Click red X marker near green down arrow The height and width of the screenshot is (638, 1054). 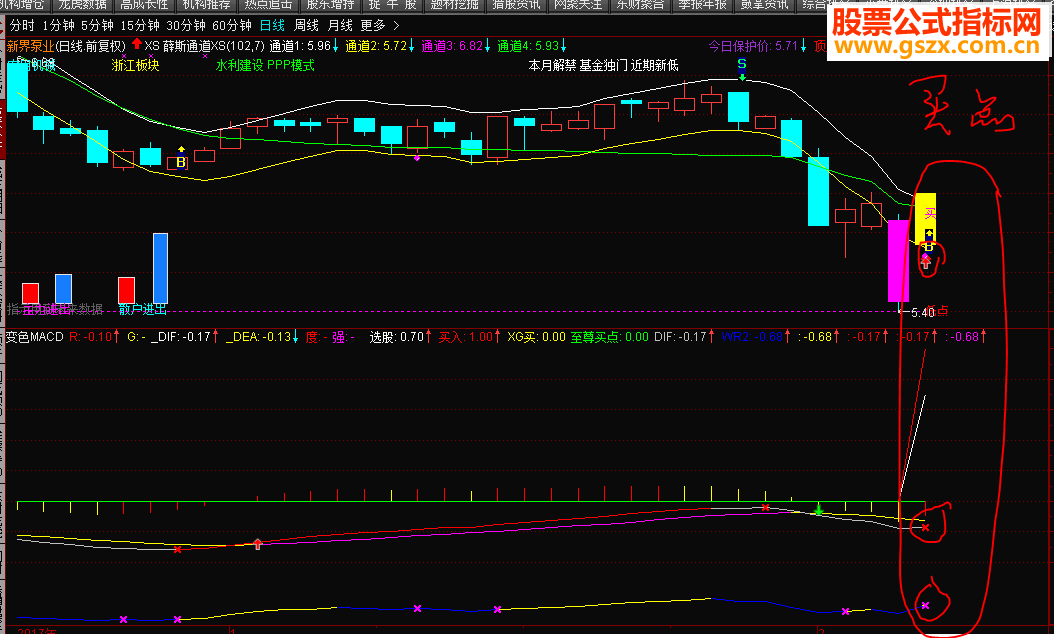[766, 508]
